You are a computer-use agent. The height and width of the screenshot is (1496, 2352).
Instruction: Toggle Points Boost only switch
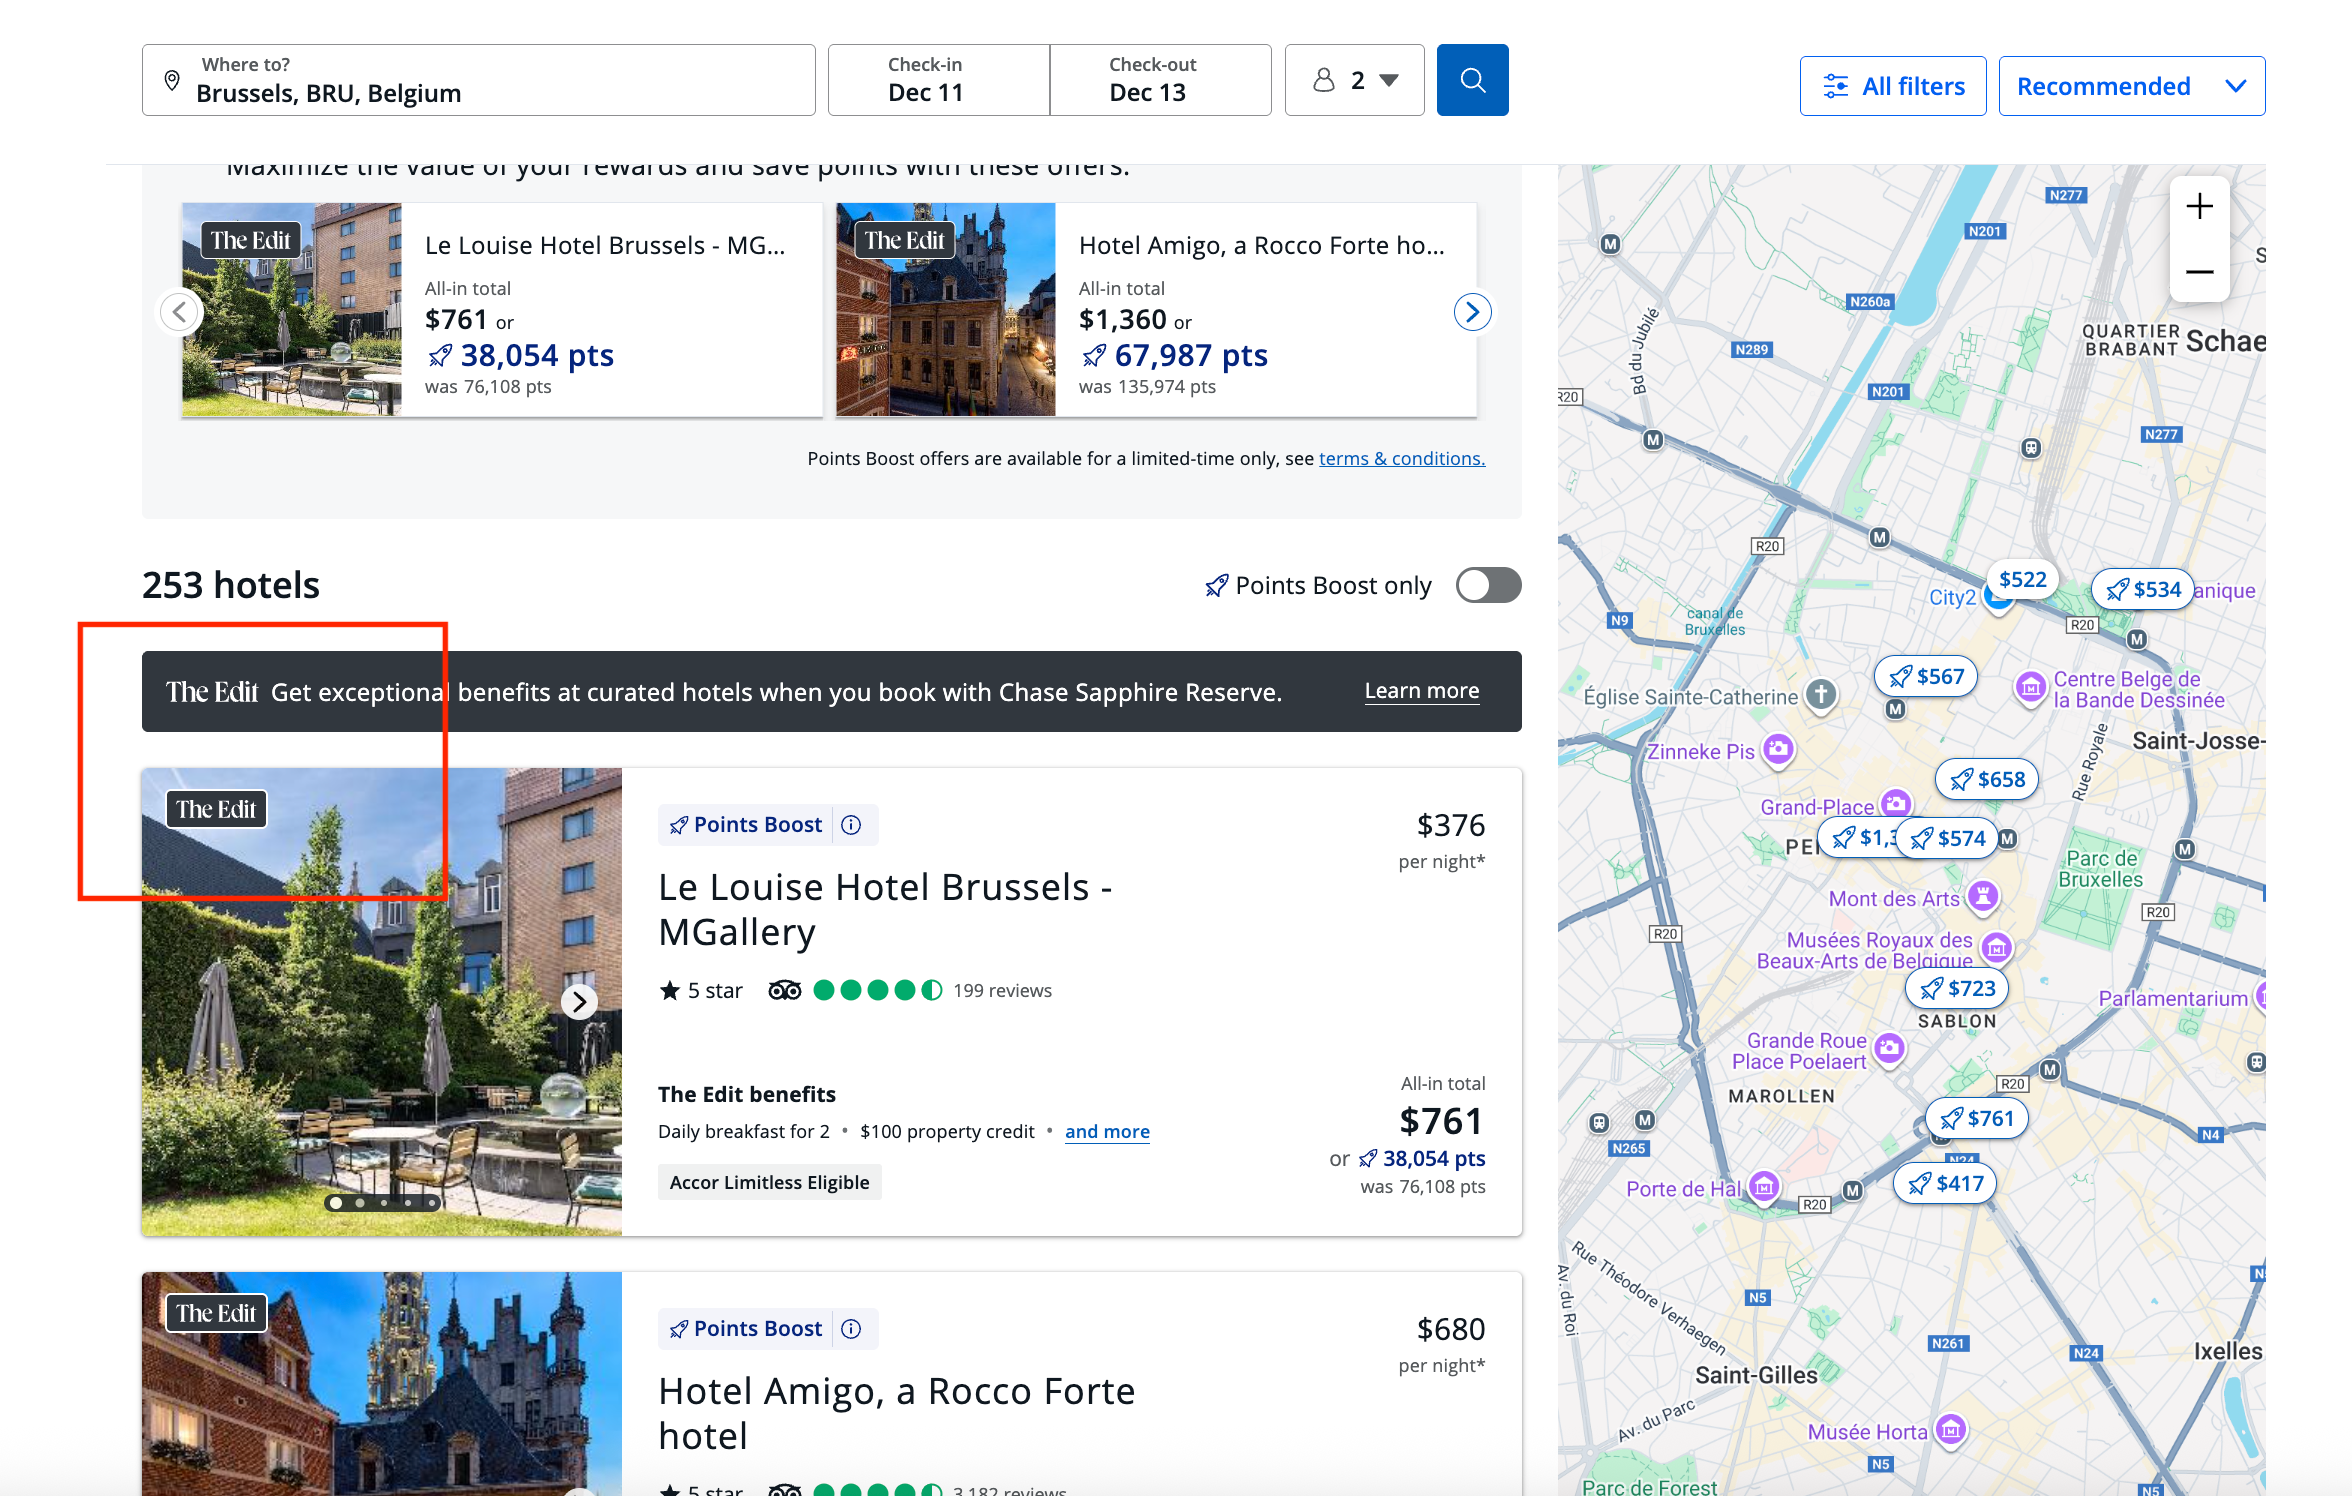point(1488,585)
